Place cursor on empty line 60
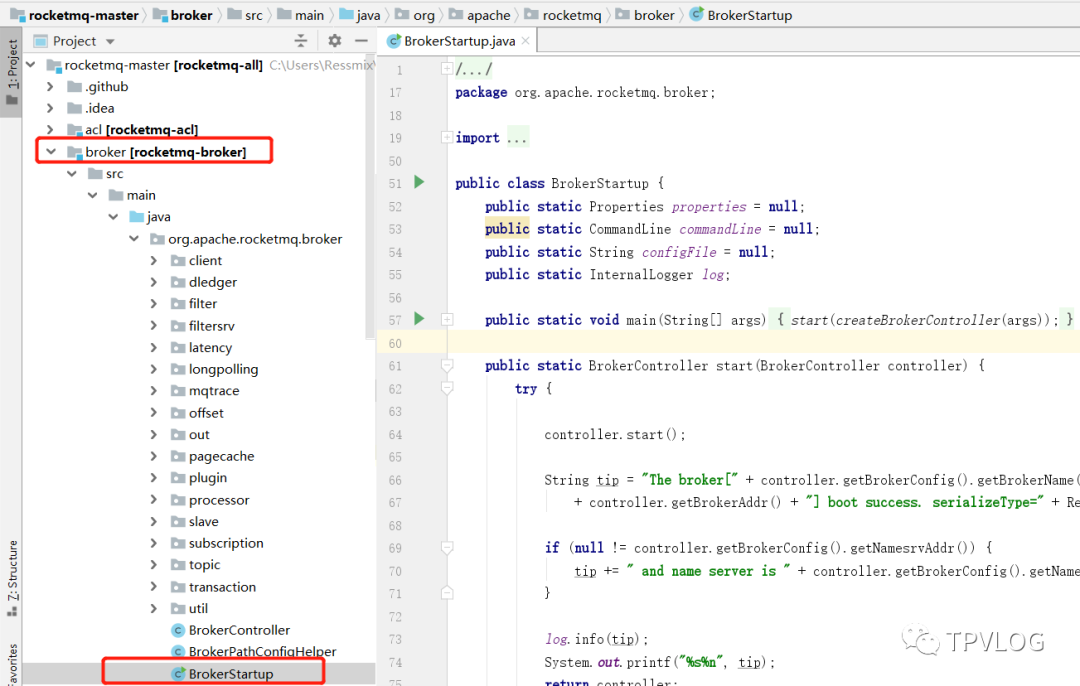 coord(700,343)
